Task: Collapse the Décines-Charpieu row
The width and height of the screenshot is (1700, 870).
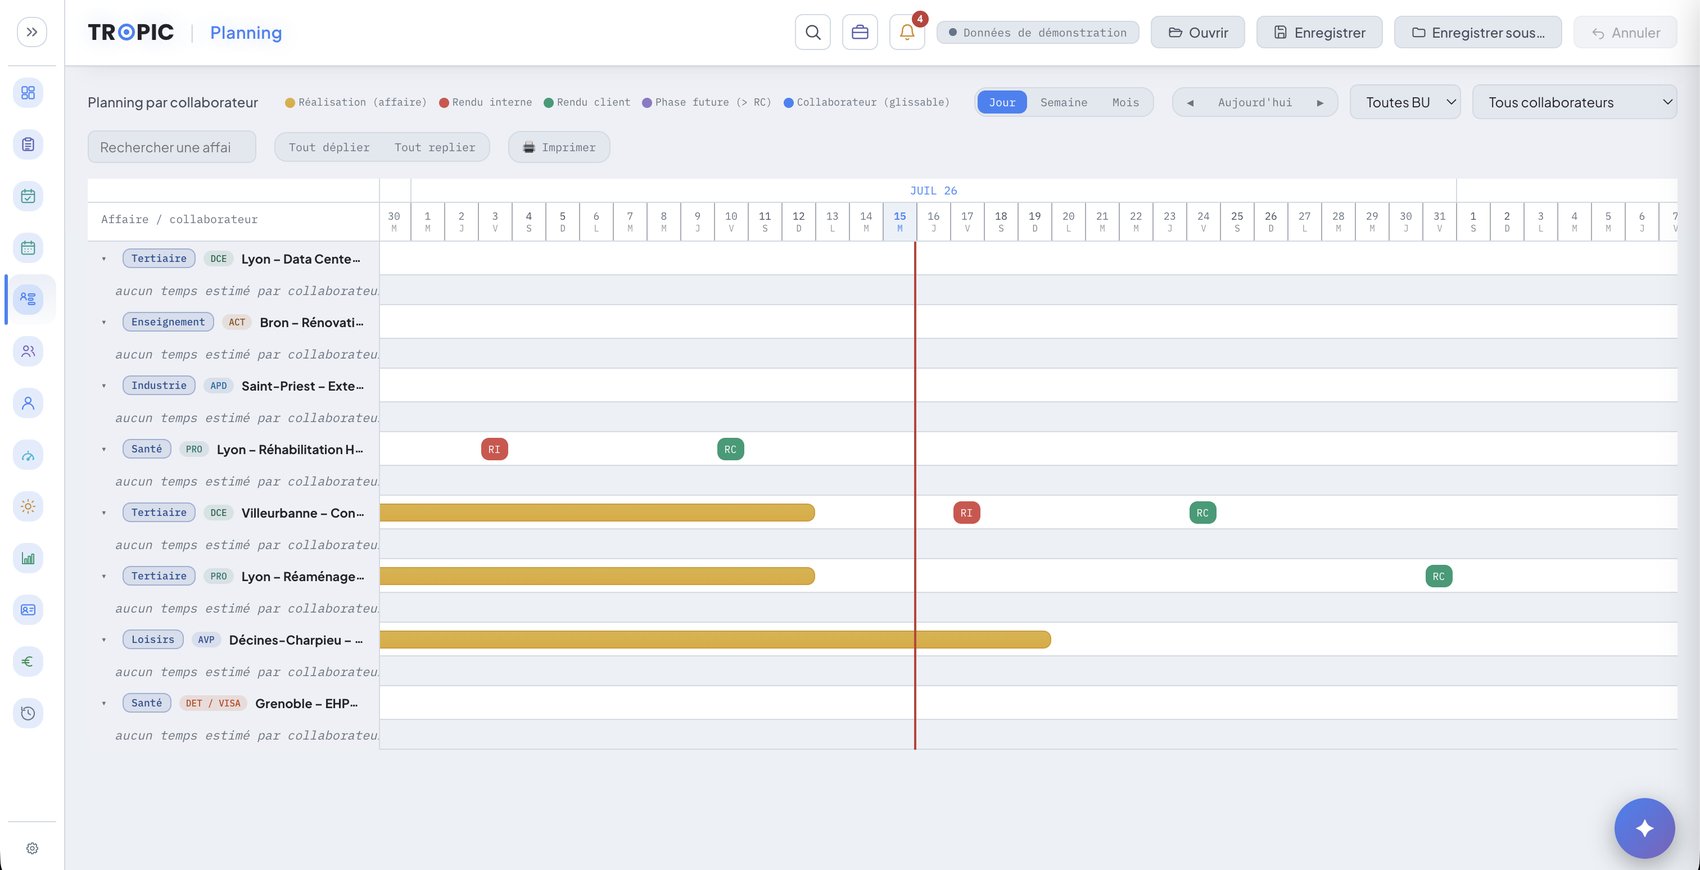Action: (x=104, y=640)
